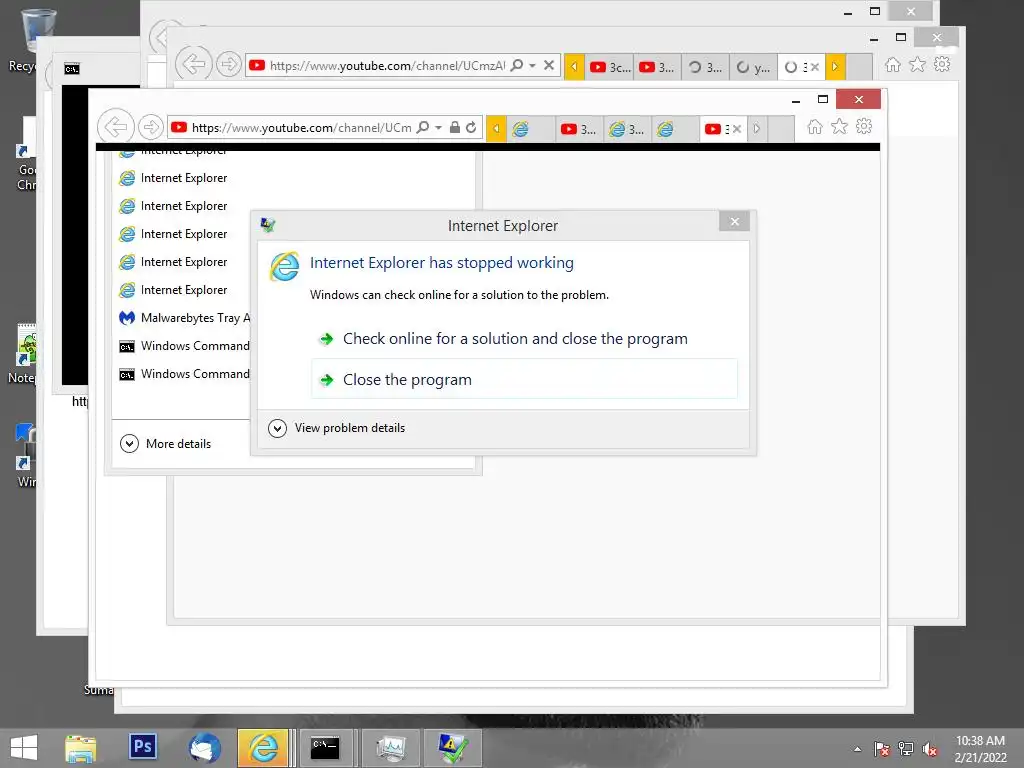The height and width of the screenshot is (768, 1024).
Task: Open Thunderbird from the taskbar
Action: (x=204, y=748)
